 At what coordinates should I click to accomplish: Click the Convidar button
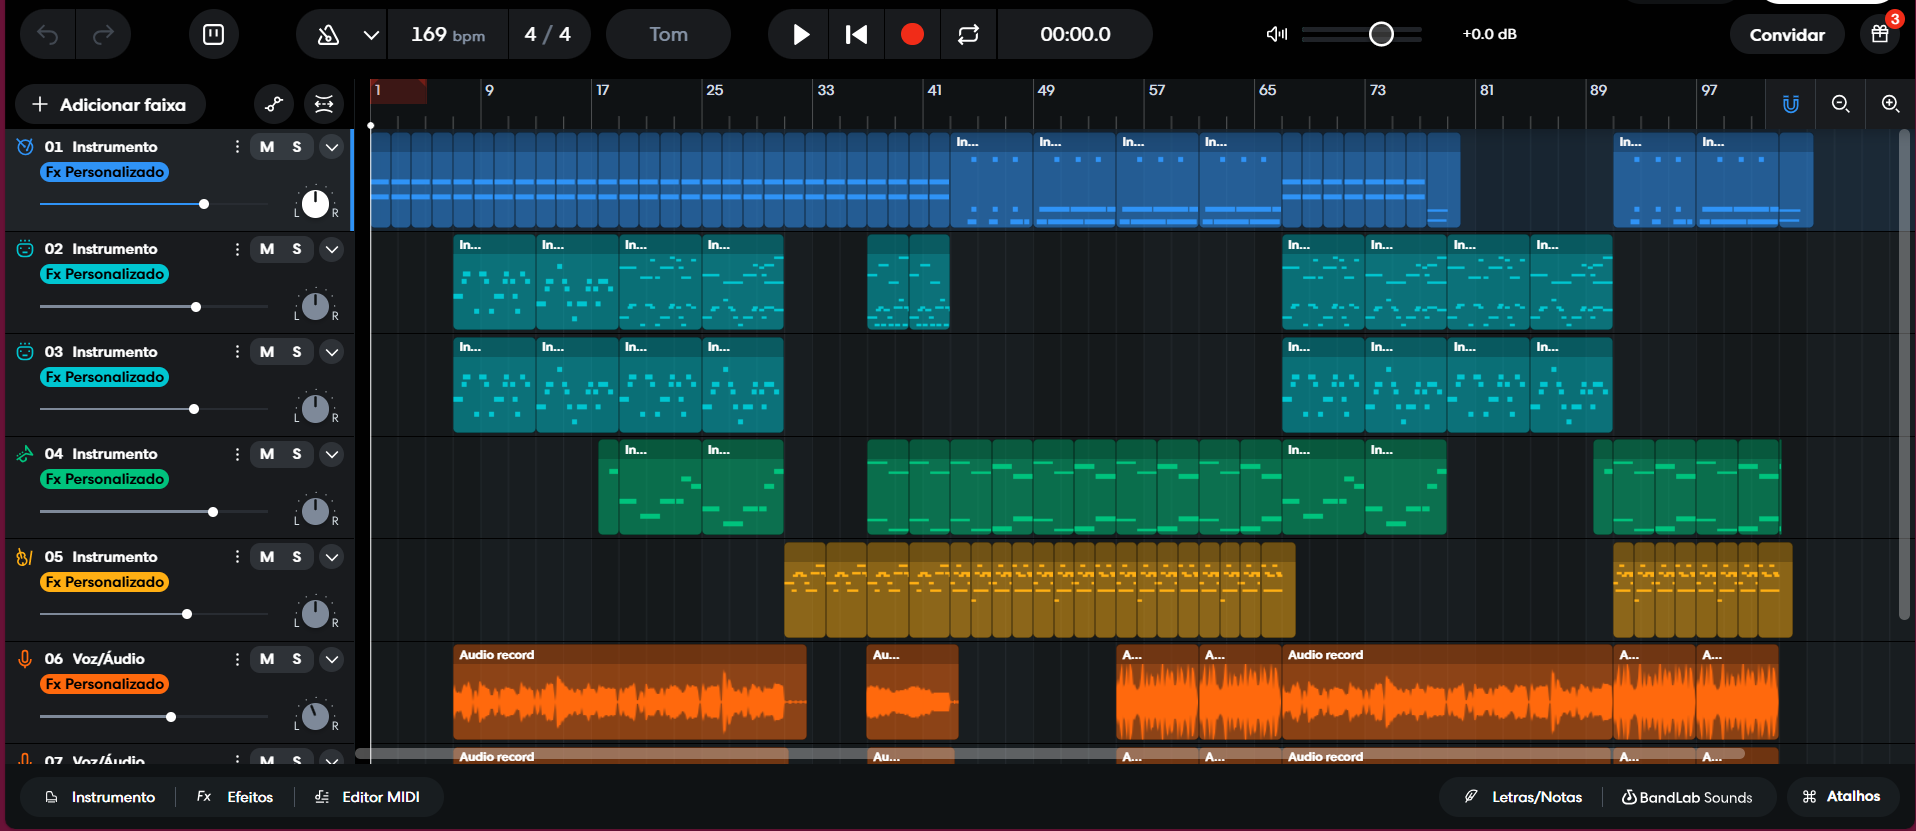1787,35
